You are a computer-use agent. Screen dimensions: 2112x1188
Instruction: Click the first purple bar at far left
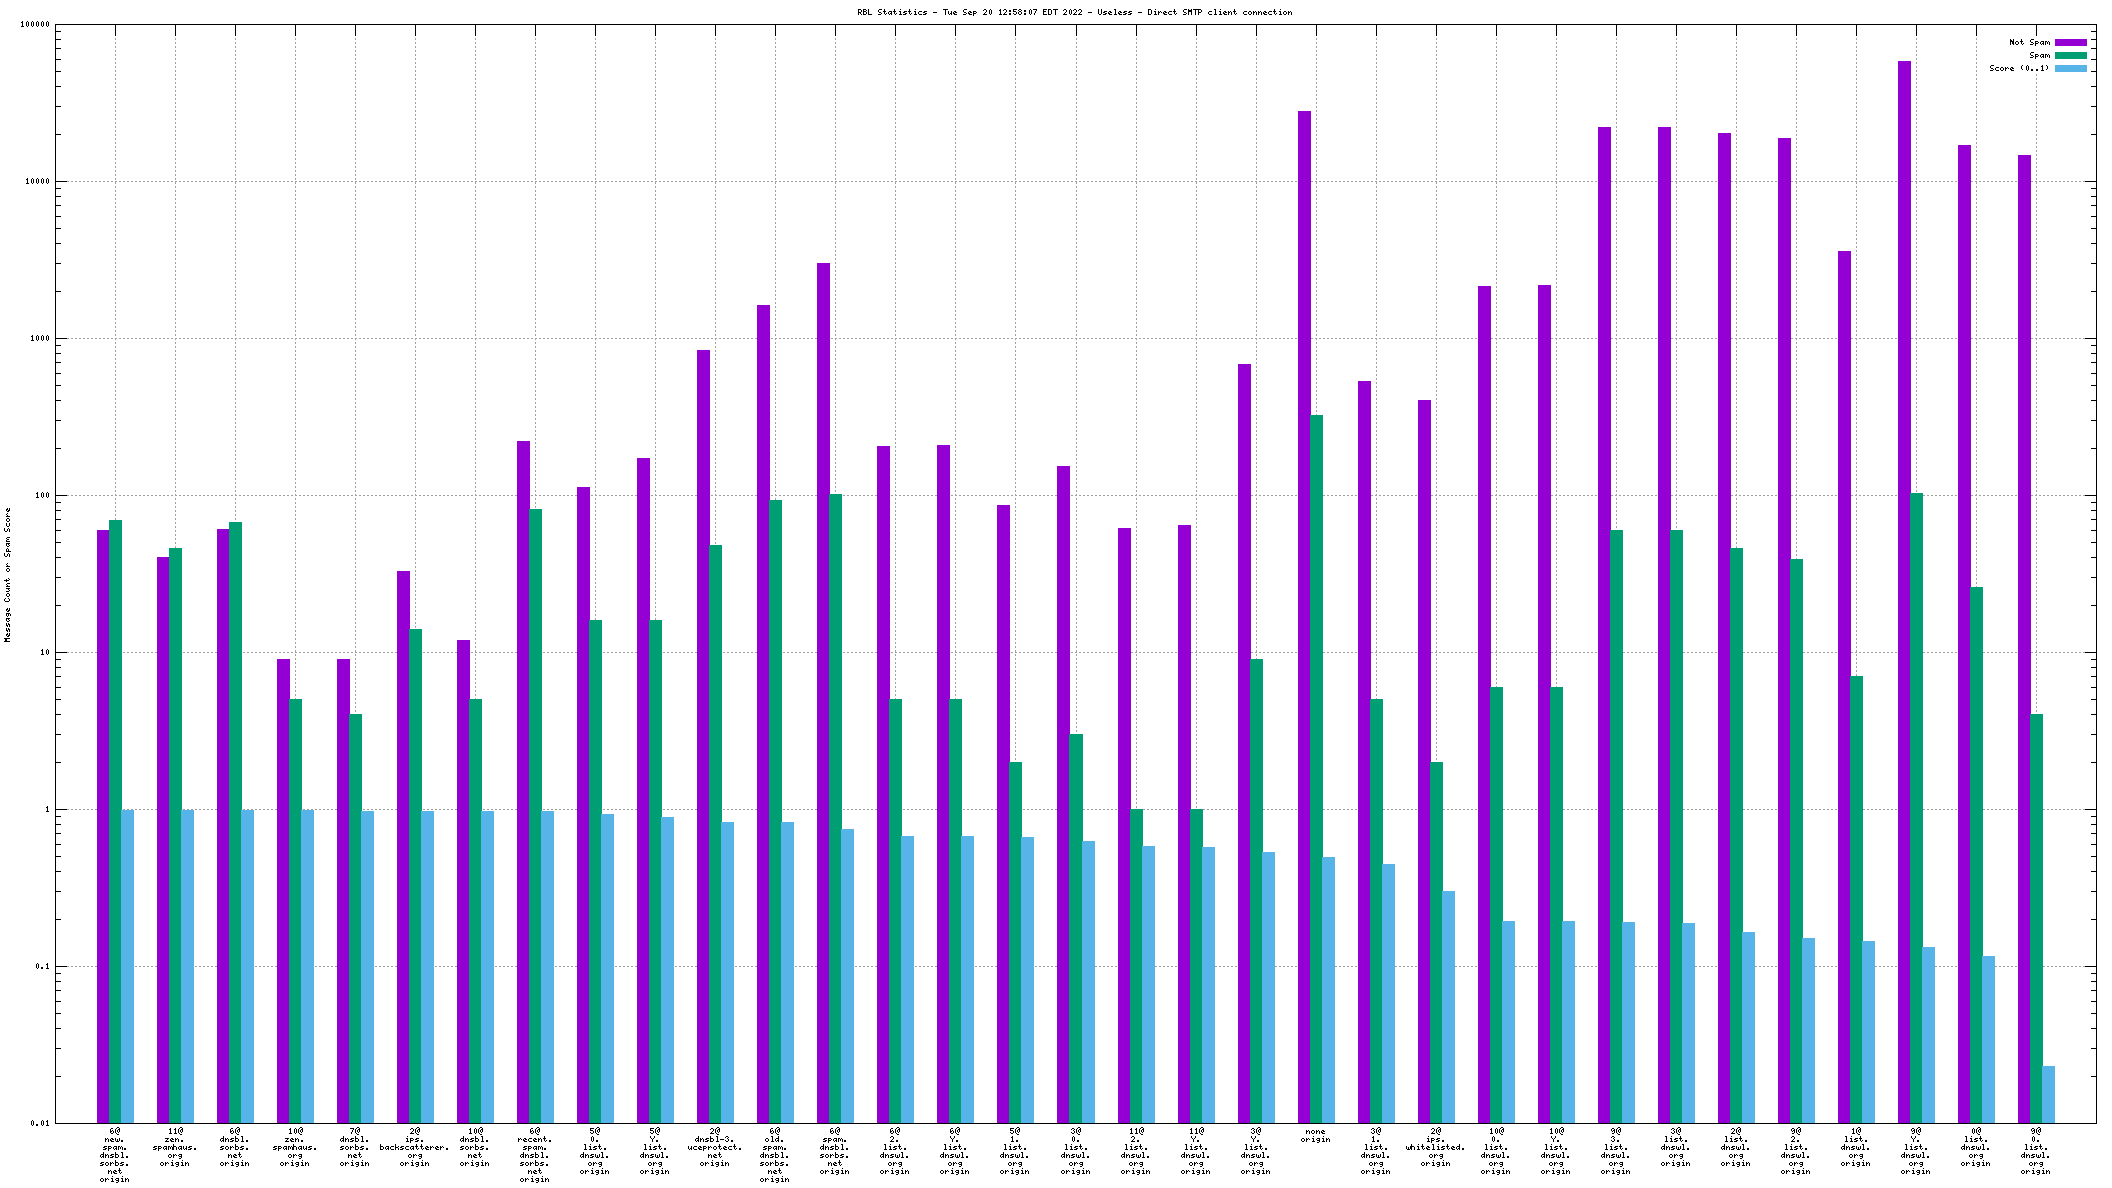(103, 820)
